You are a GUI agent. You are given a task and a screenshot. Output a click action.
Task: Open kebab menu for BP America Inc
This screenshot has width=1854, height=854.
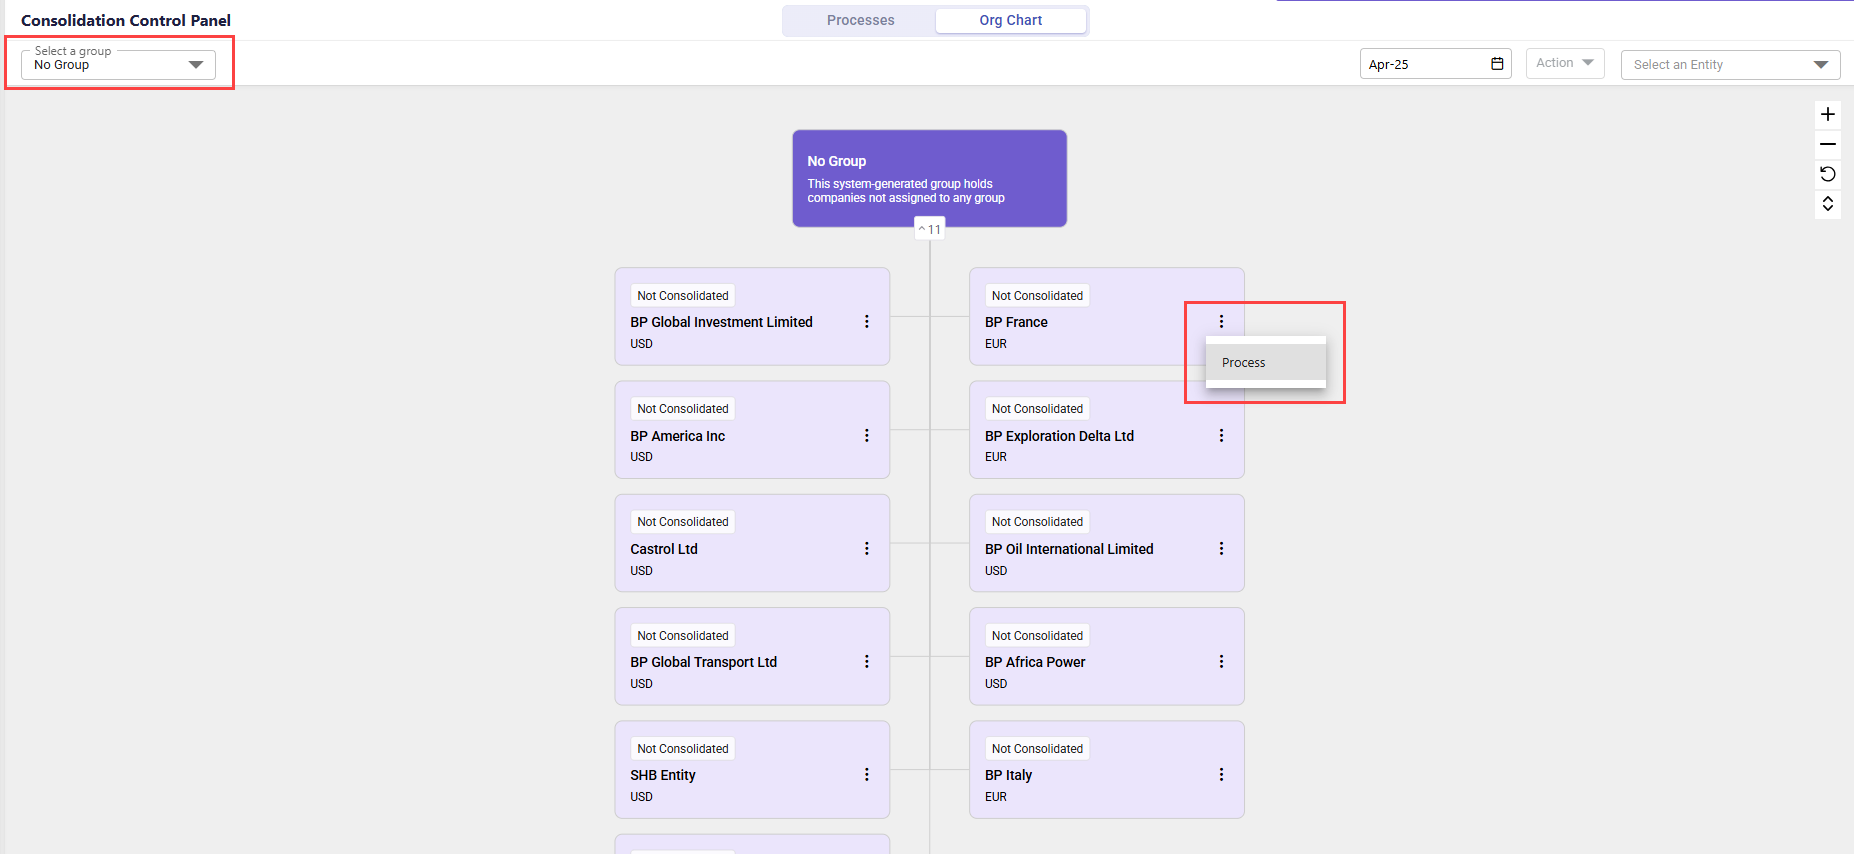(866, 436)
